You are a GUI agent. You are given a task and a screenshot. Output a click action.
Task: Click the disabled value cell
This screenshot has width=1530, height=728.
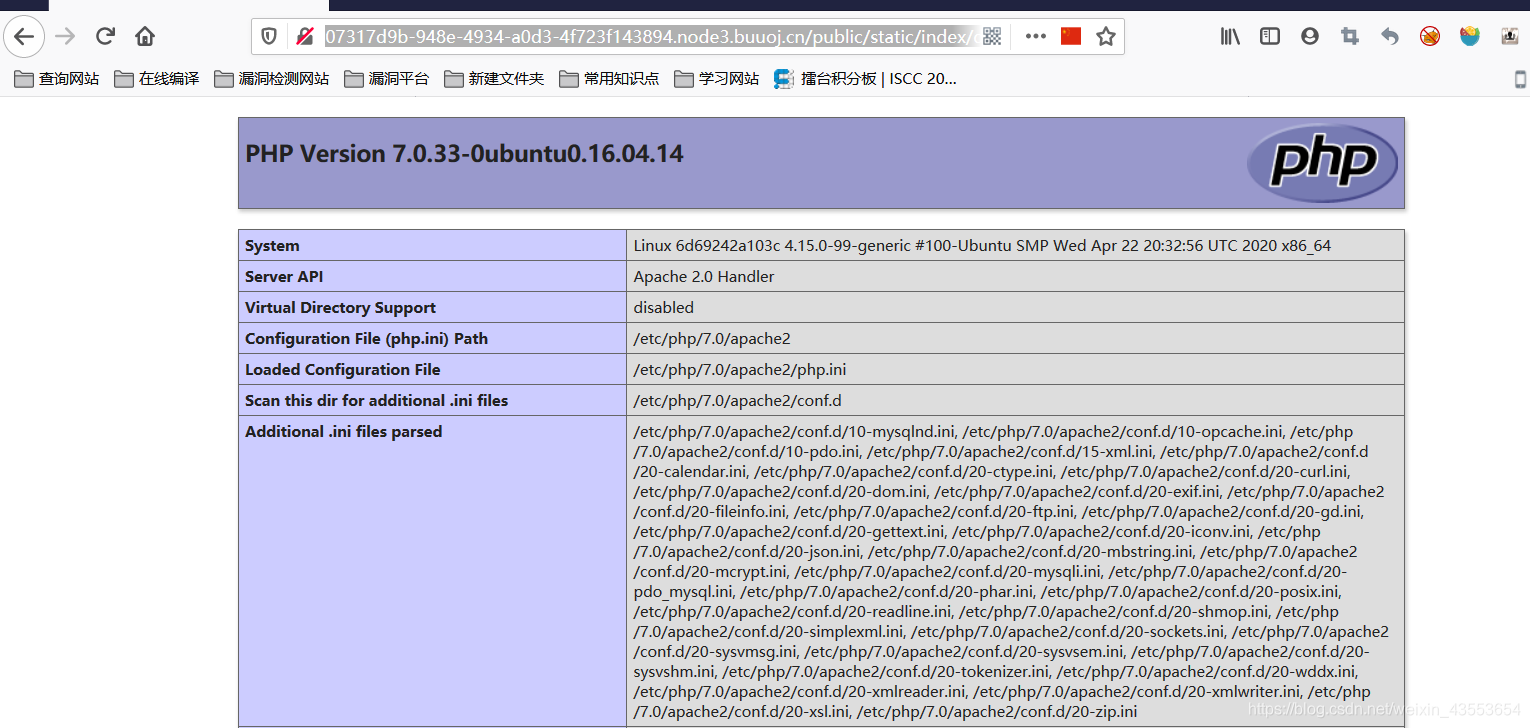pyautogui.click(x=1015, y=308)
